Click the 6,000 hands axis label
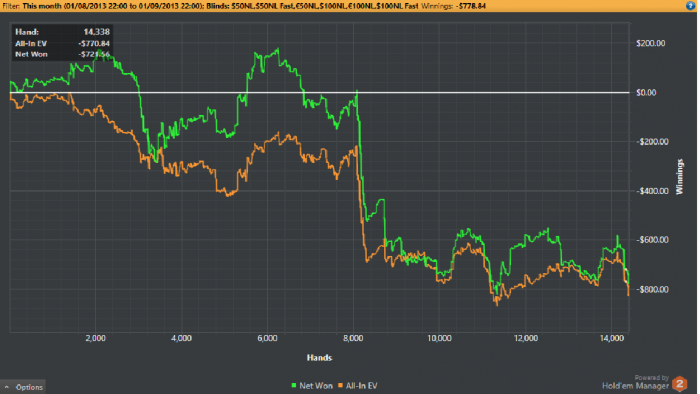This screenshot has width=700, height=394. pyautogui.click(x=267, y=338)
